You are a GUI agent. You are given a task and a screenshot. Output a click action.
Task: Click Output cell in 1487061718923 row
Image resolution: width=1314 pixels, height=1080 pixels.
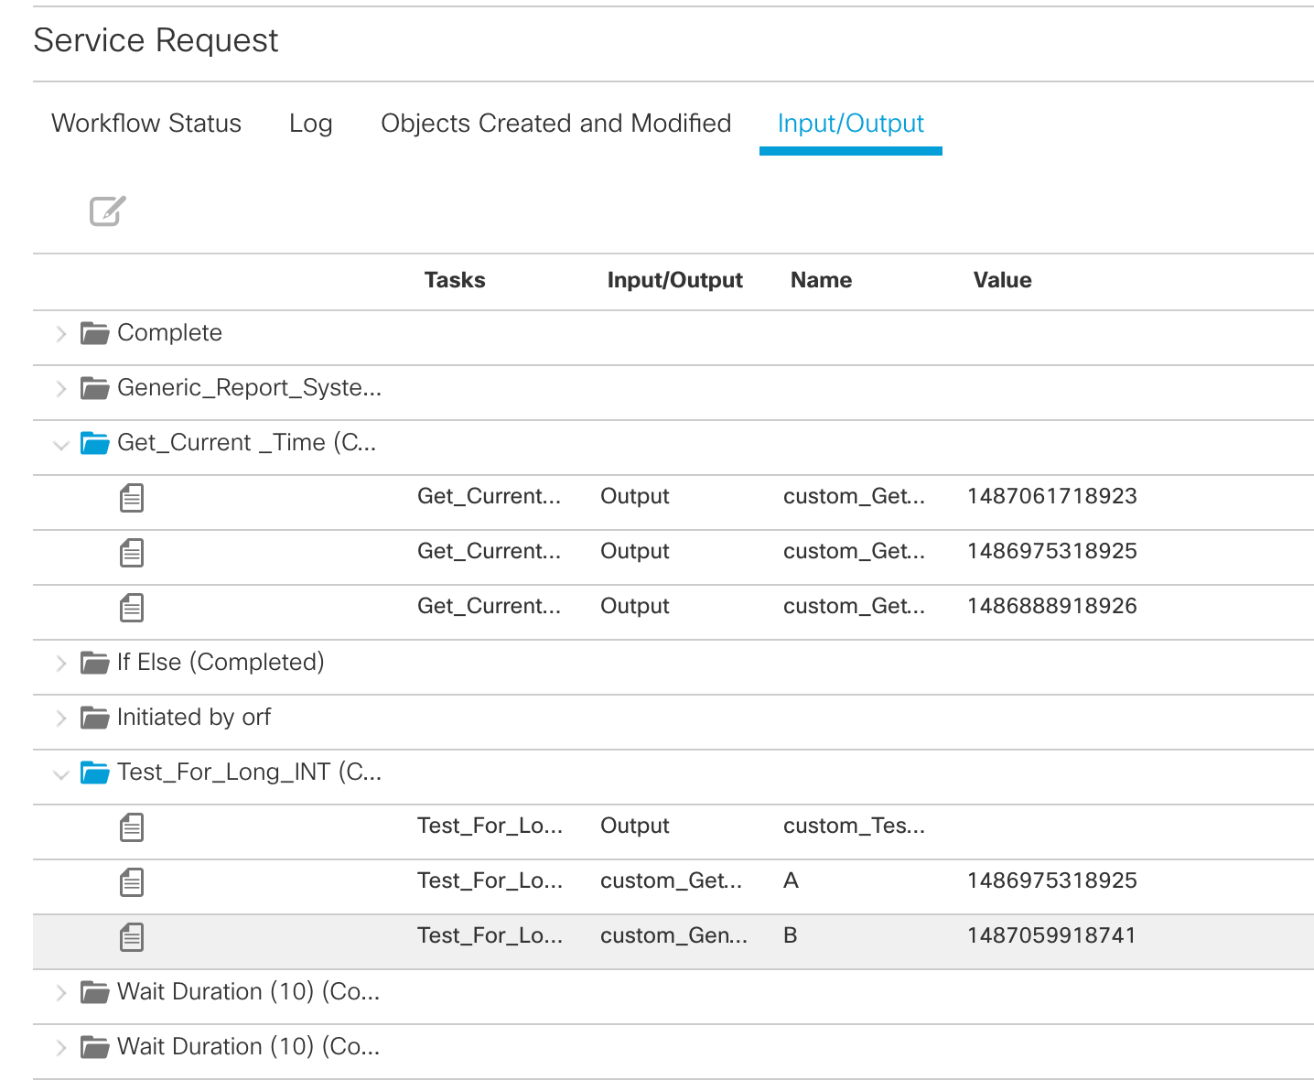[635, 497]
